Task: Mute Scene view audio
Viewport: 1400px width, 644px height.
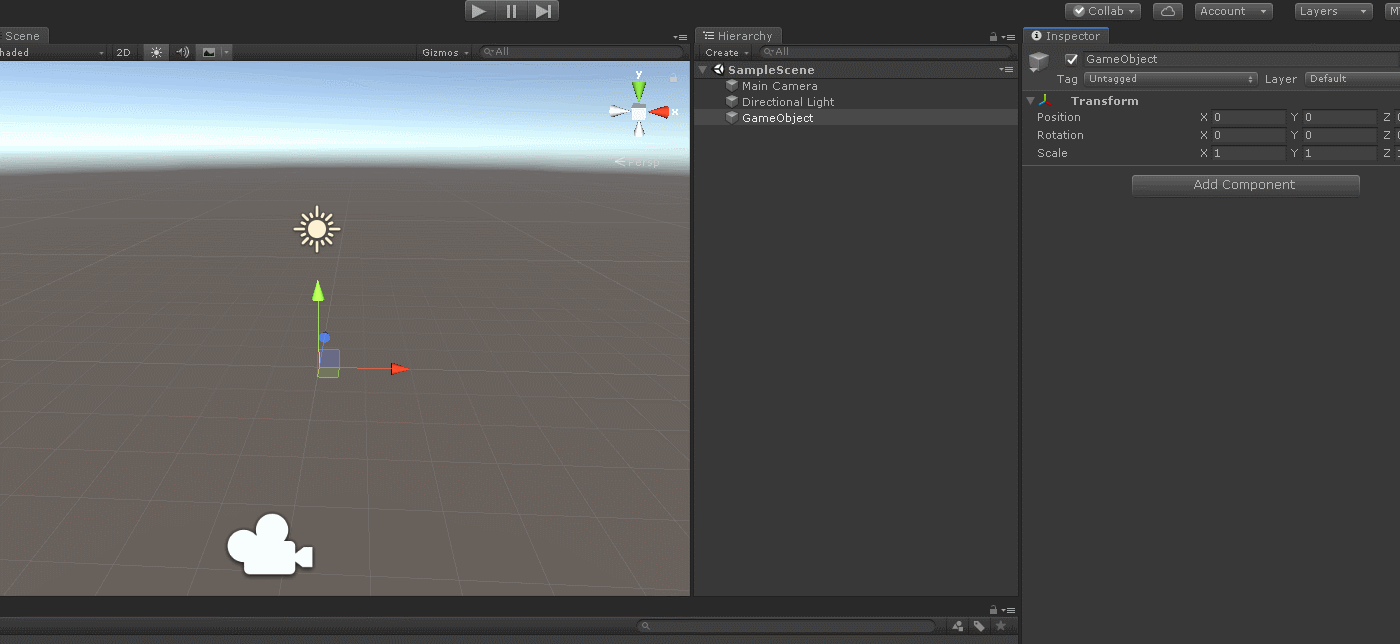Action: pos(180,52)
